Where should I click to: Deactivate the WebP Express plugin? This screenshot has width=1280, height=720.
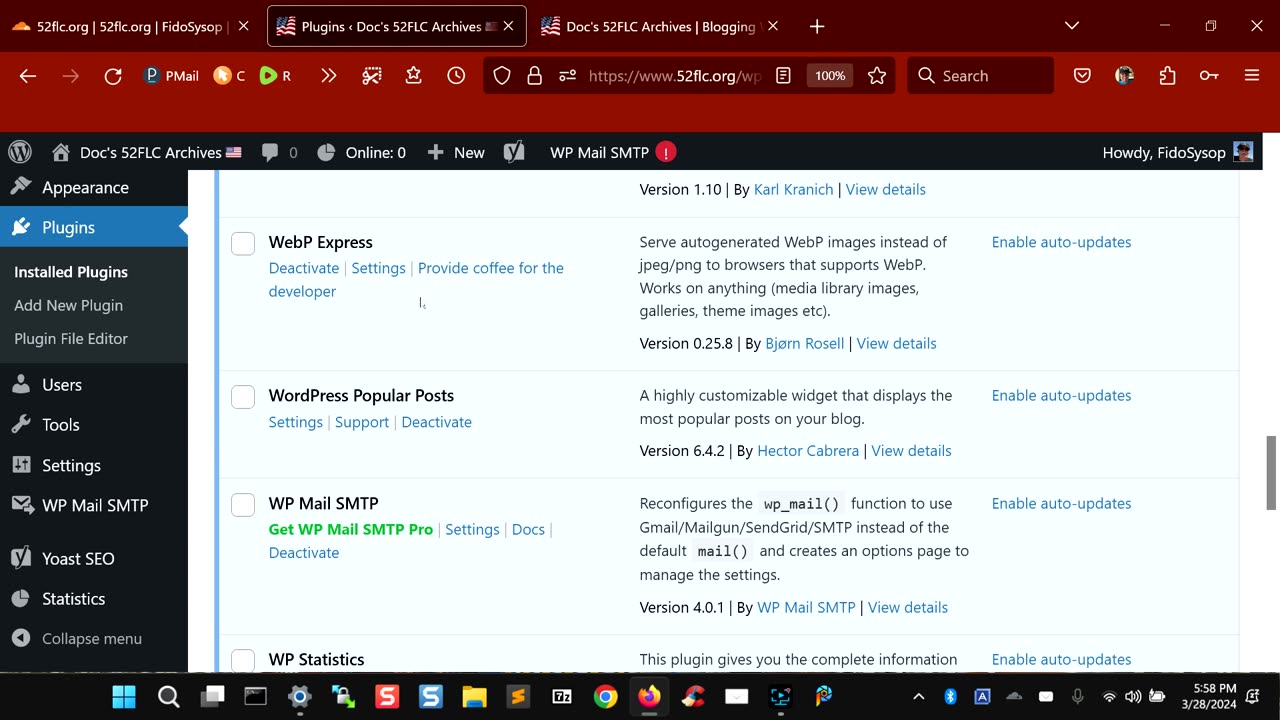pos(304,268)
